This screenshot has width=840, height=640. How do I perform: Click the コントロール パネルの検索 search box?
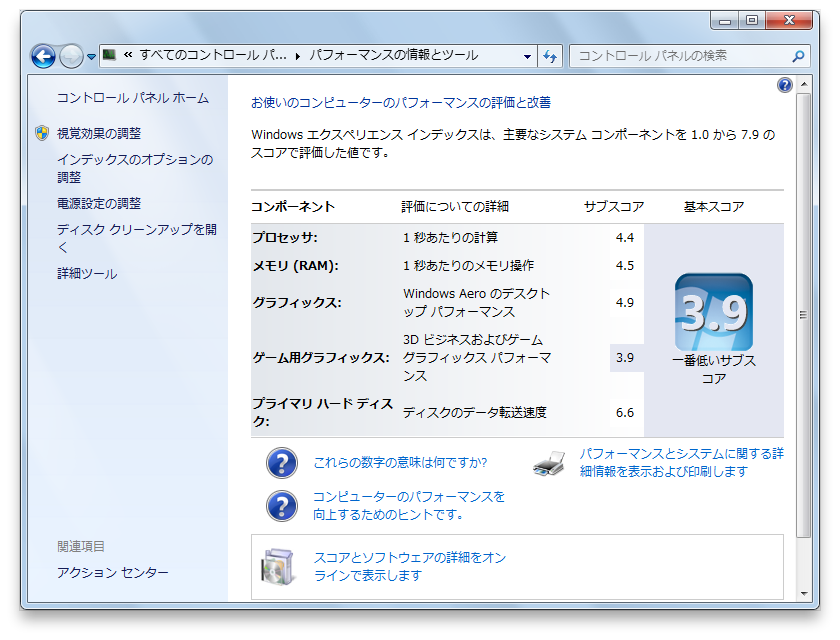pos(689,56)
